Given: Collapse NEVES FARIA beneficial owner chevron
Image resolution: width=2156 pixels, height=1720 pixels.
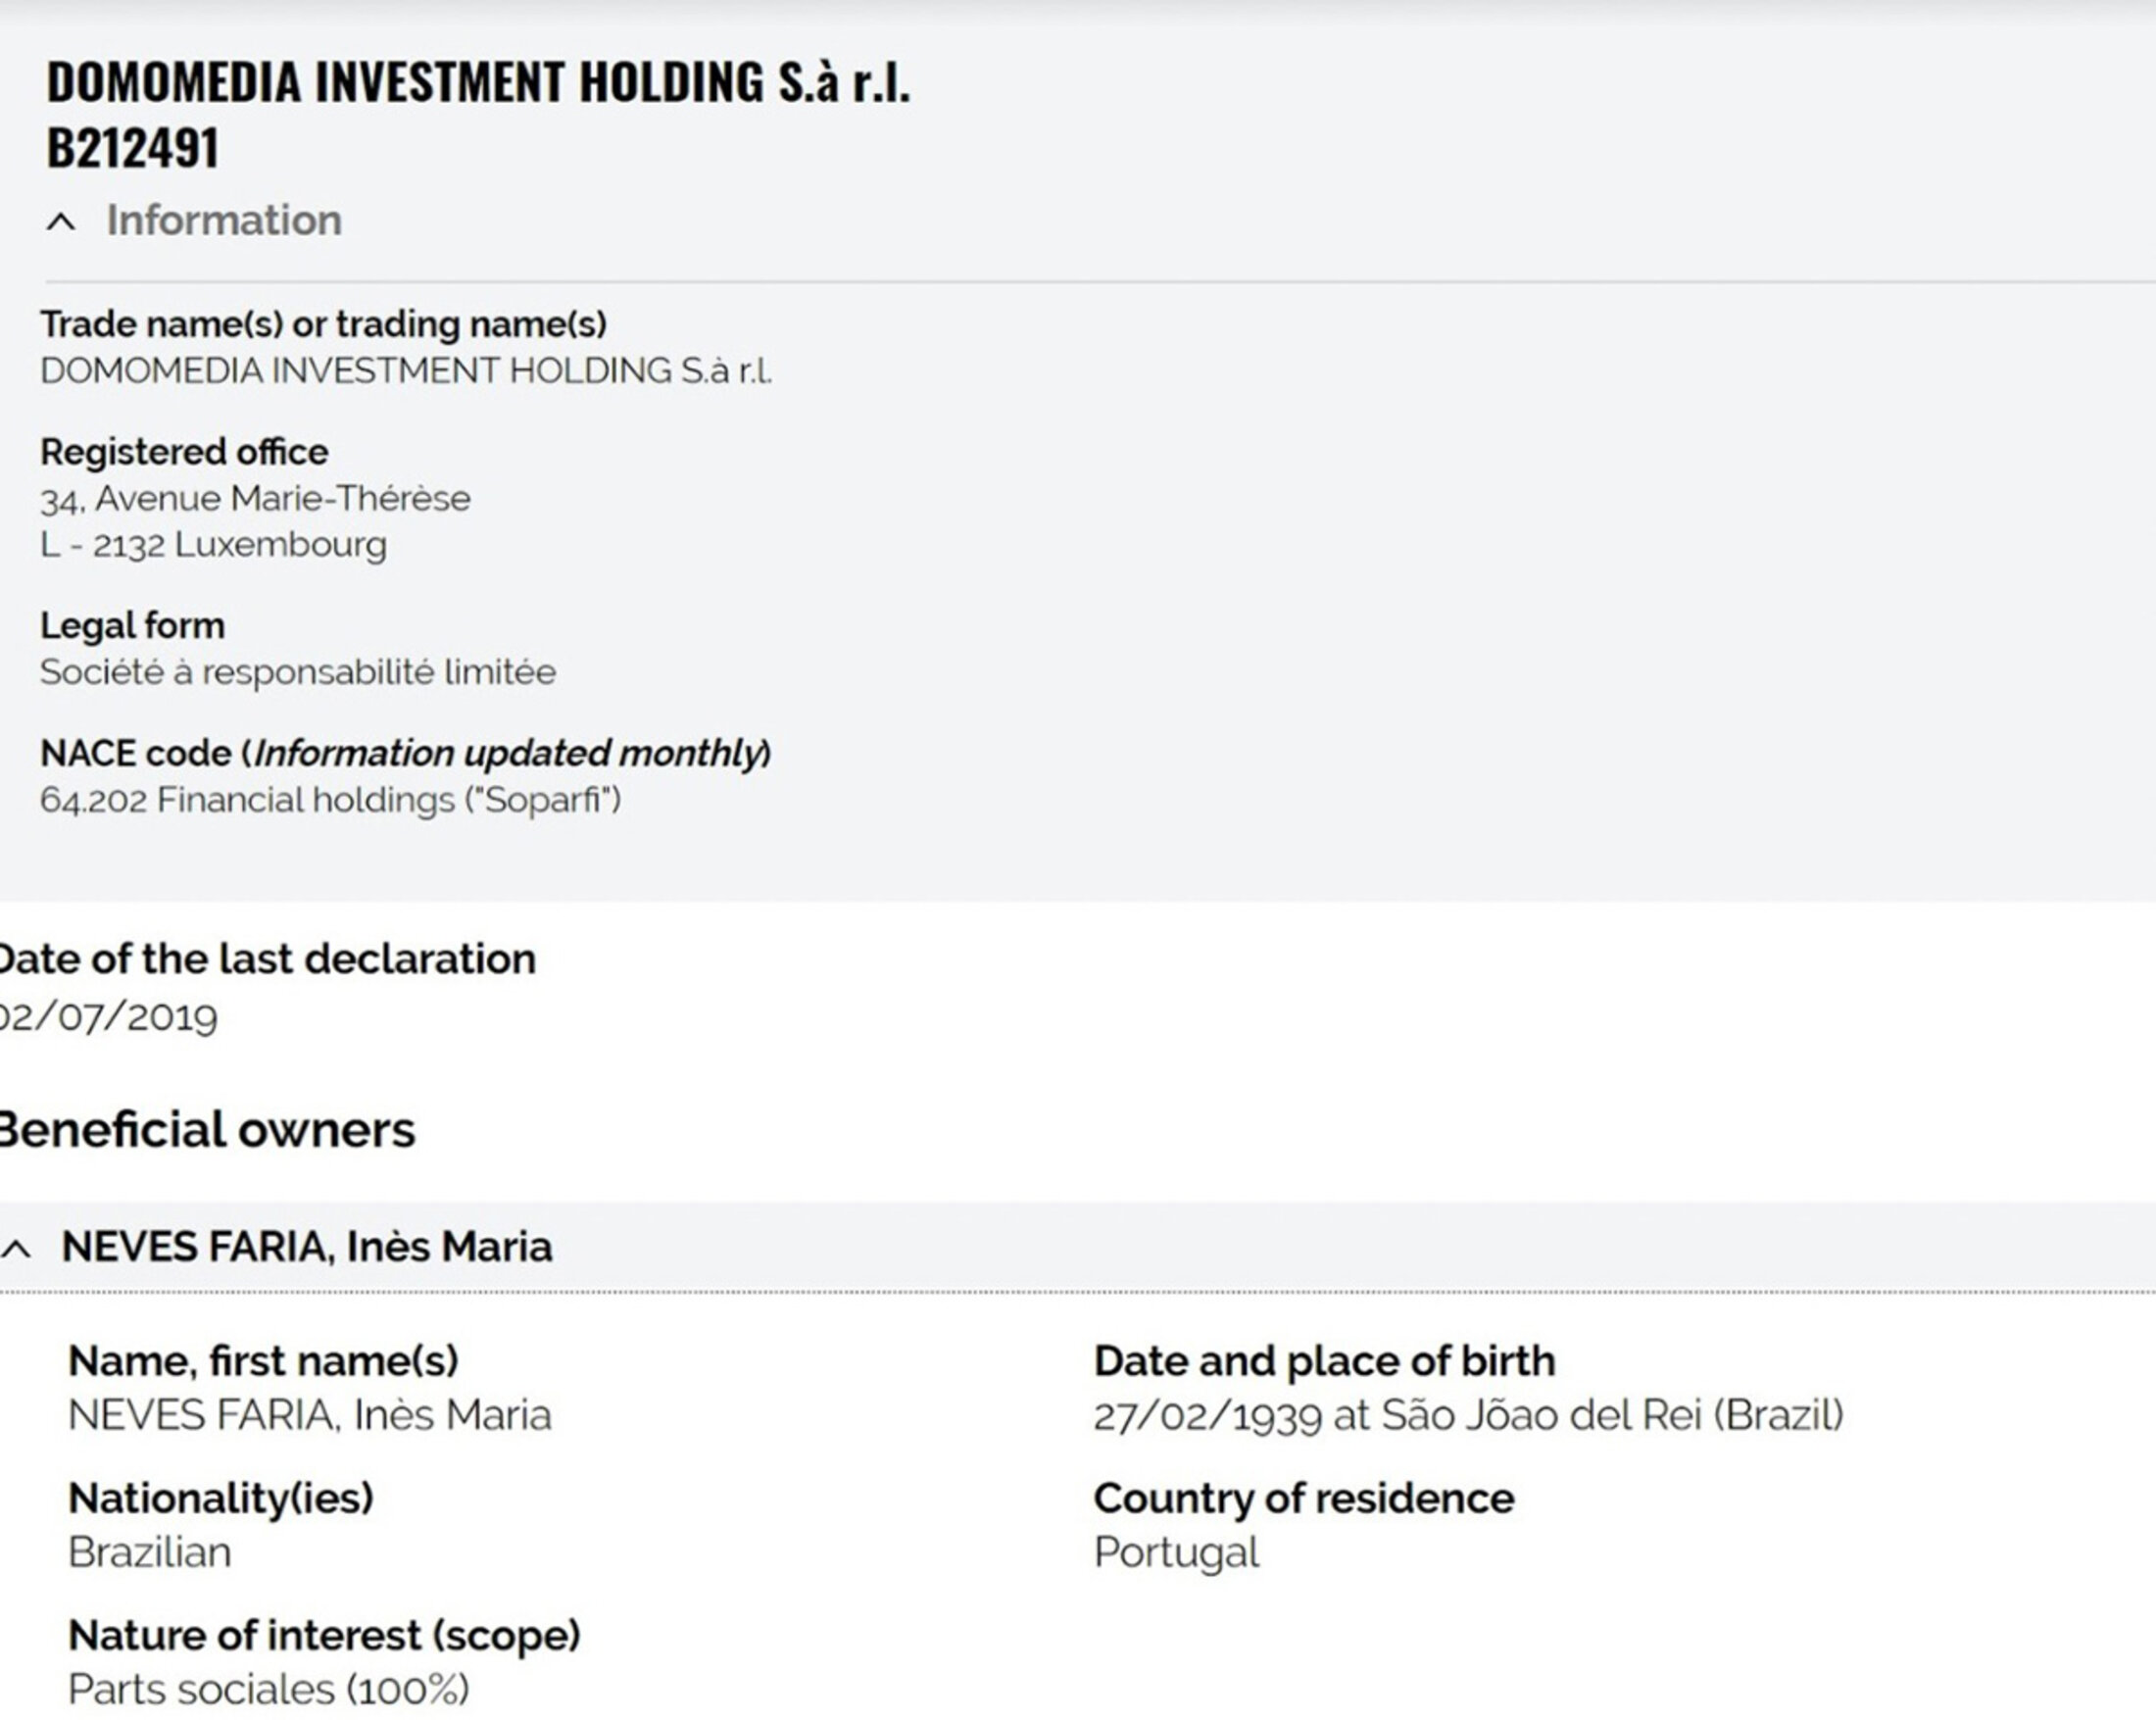Looking at the screenshot, I should point(17,1248).
